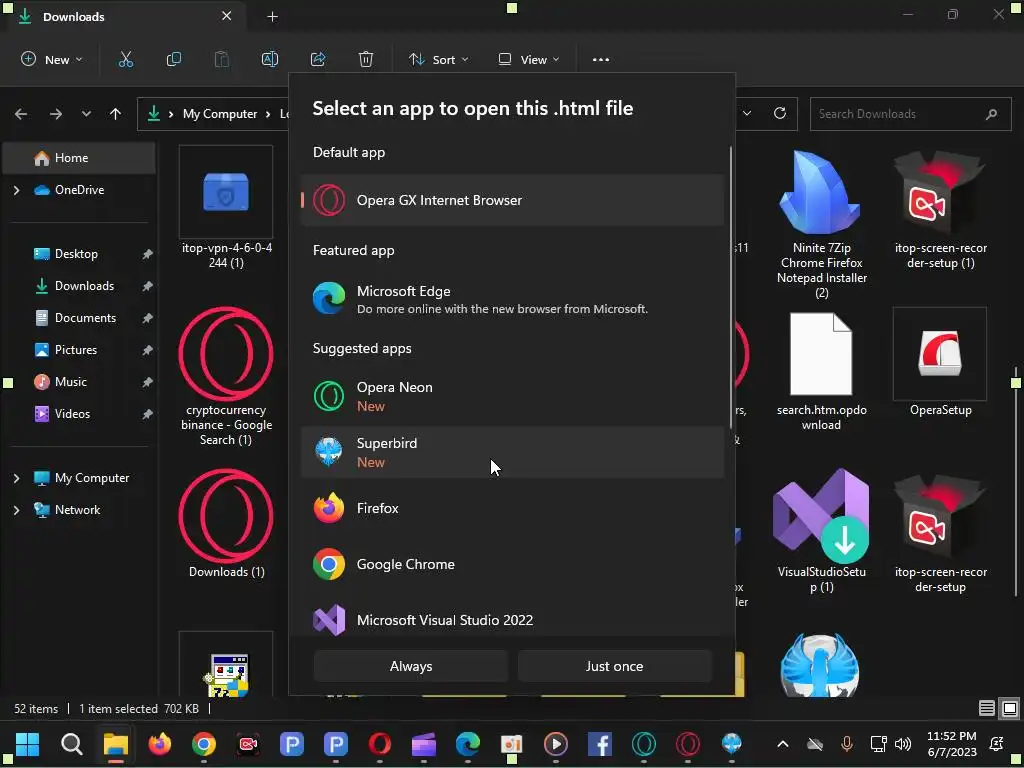The width and height of the screenshot is (1024, 768).
Task: Select Home in the navigation pane
Action: coord(79,158)
